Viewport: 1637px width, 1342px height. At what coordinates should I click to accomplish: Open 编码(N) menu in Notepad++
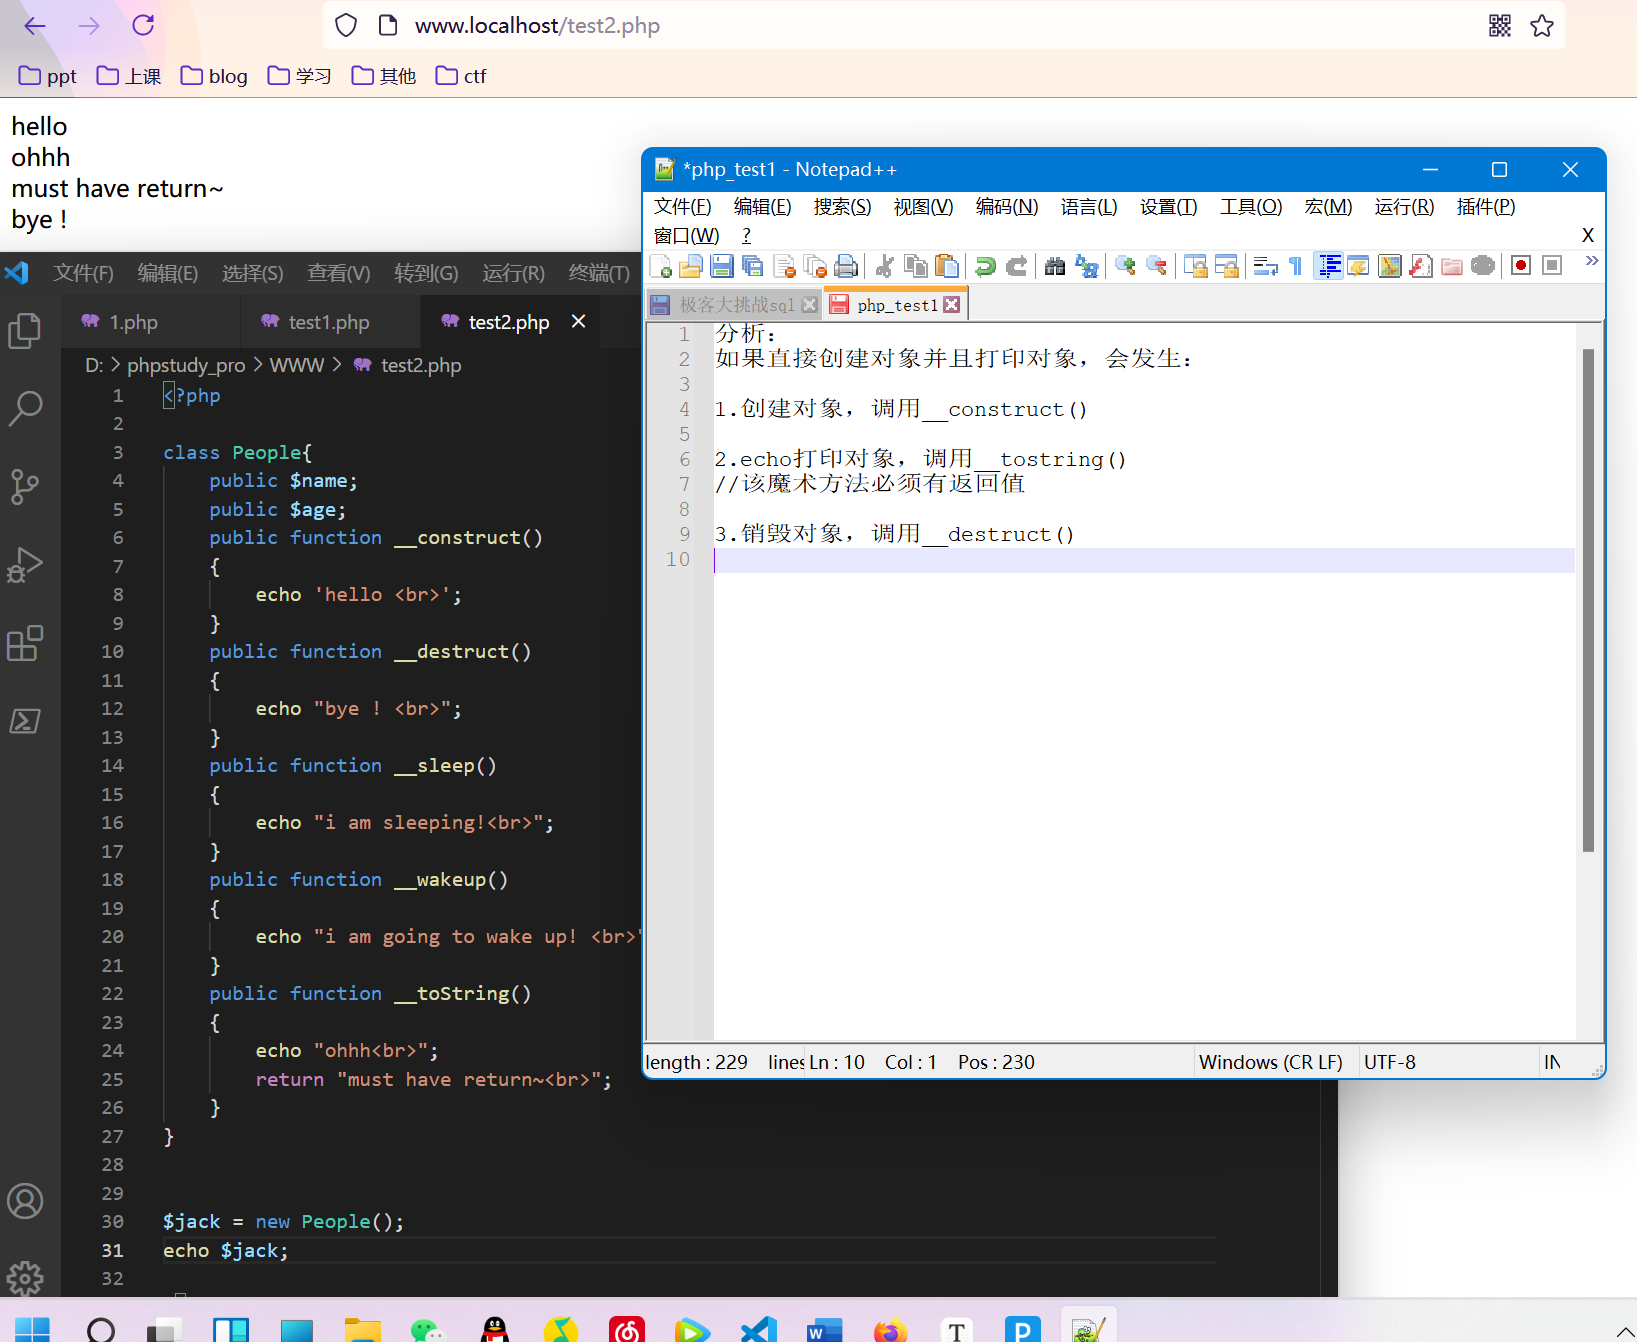(1007, 206)
